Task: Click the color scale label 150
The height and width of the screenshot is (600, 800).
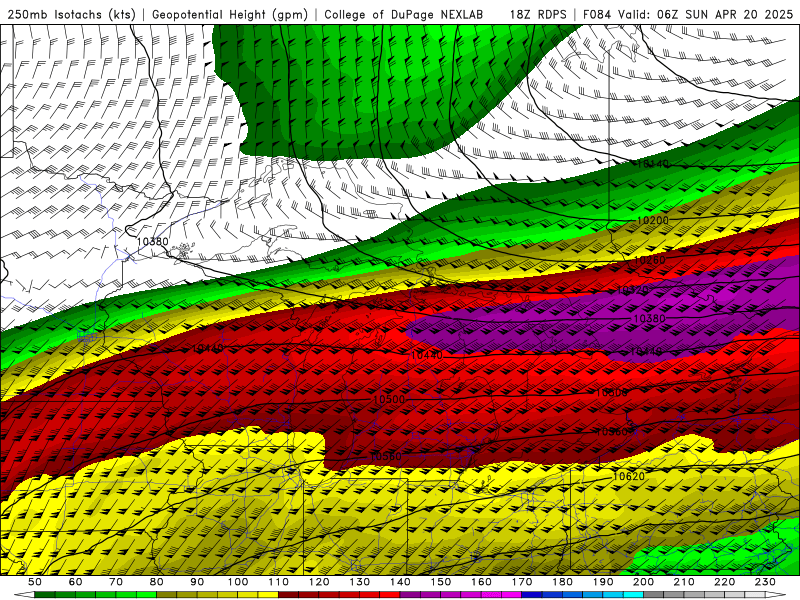Action: pyautogui.click(x=440, y=582)
